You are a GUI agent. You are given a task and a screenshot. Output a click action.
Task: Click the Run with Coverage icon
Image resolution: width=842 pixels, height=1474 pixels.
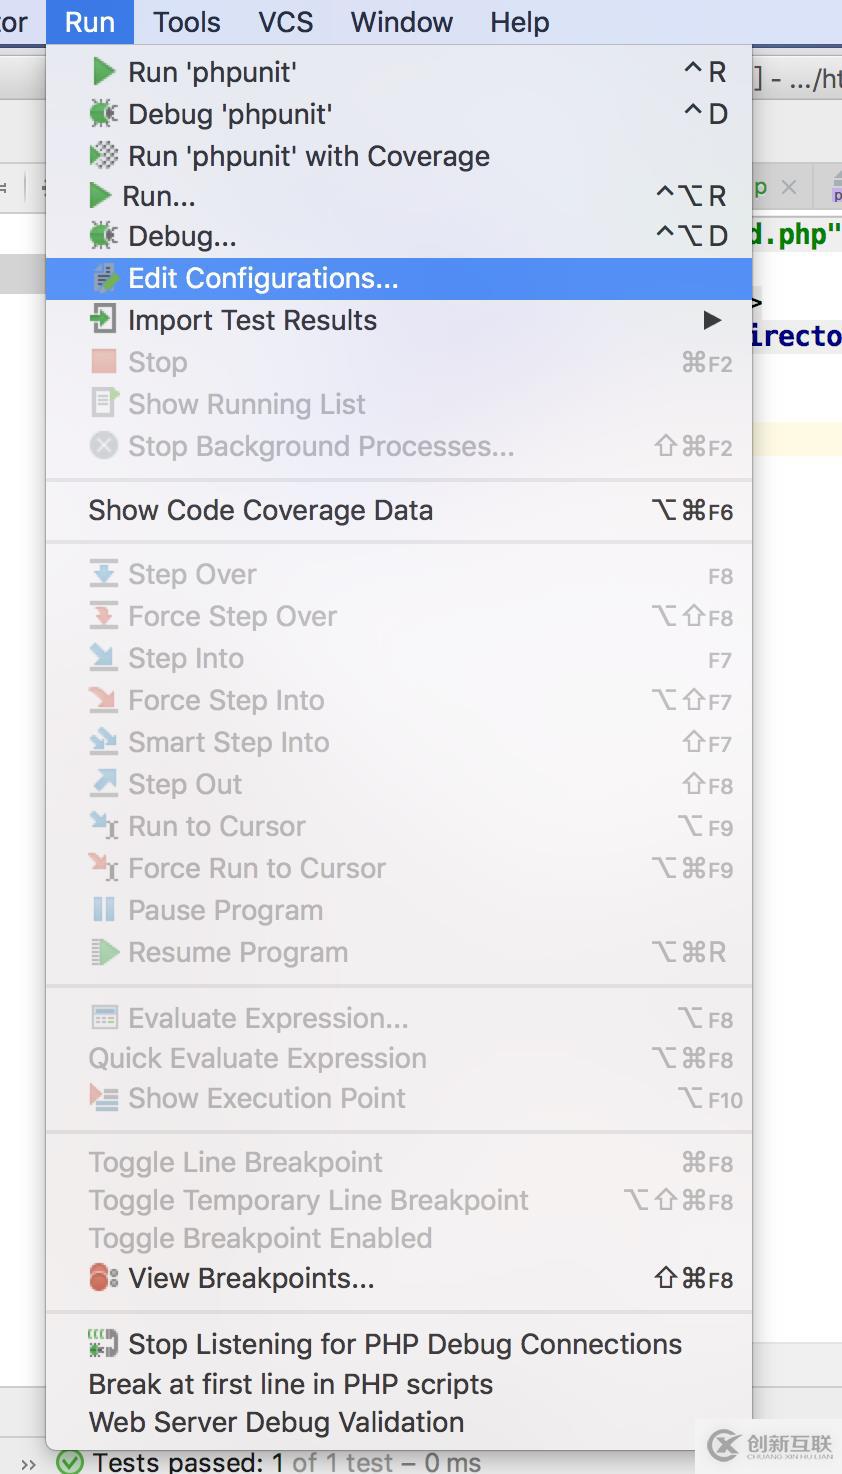point(103,156)
